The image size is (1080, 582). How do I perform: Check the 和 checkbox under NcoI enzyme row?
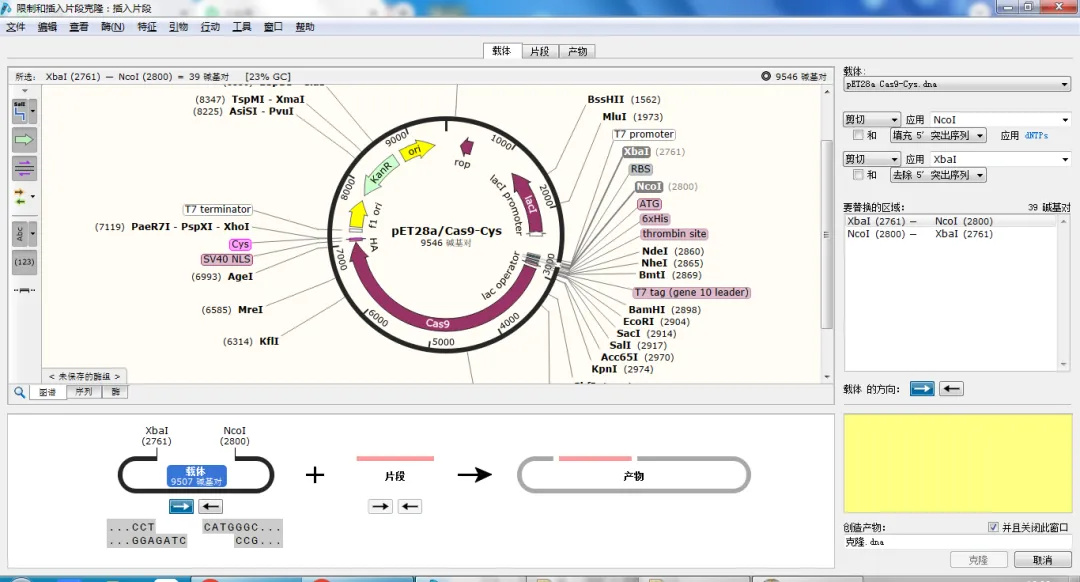coord(858,135)
